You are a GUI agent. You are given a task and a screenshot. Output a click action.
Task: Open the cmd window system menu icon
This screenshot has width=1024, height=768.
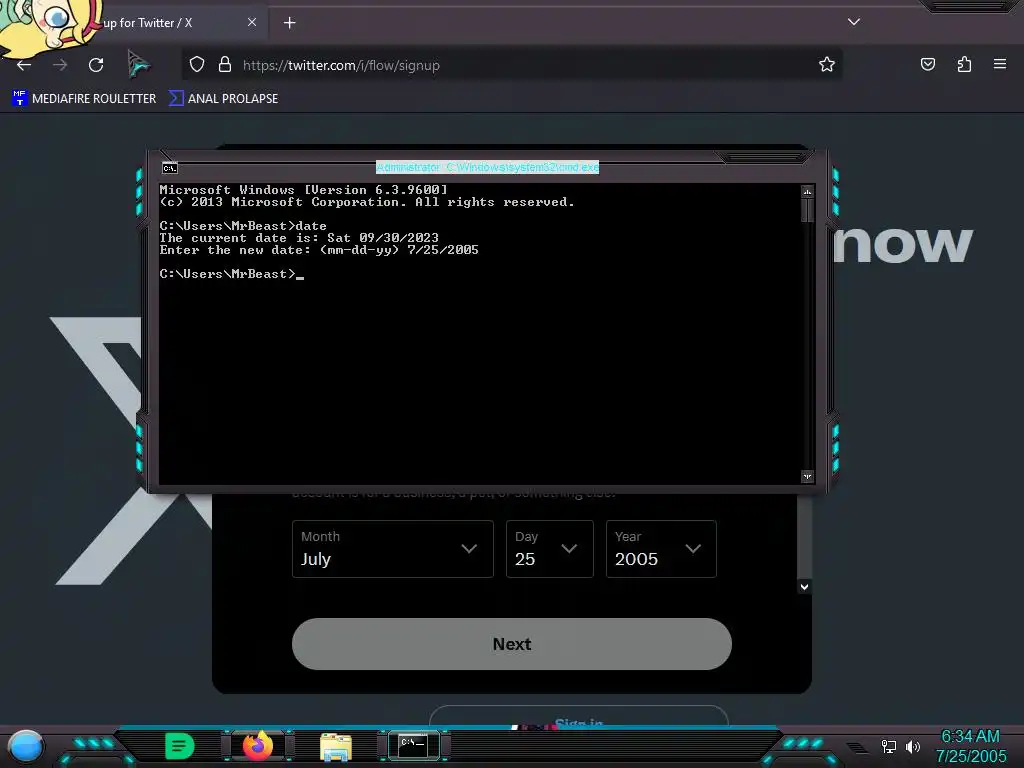point(170,168)
